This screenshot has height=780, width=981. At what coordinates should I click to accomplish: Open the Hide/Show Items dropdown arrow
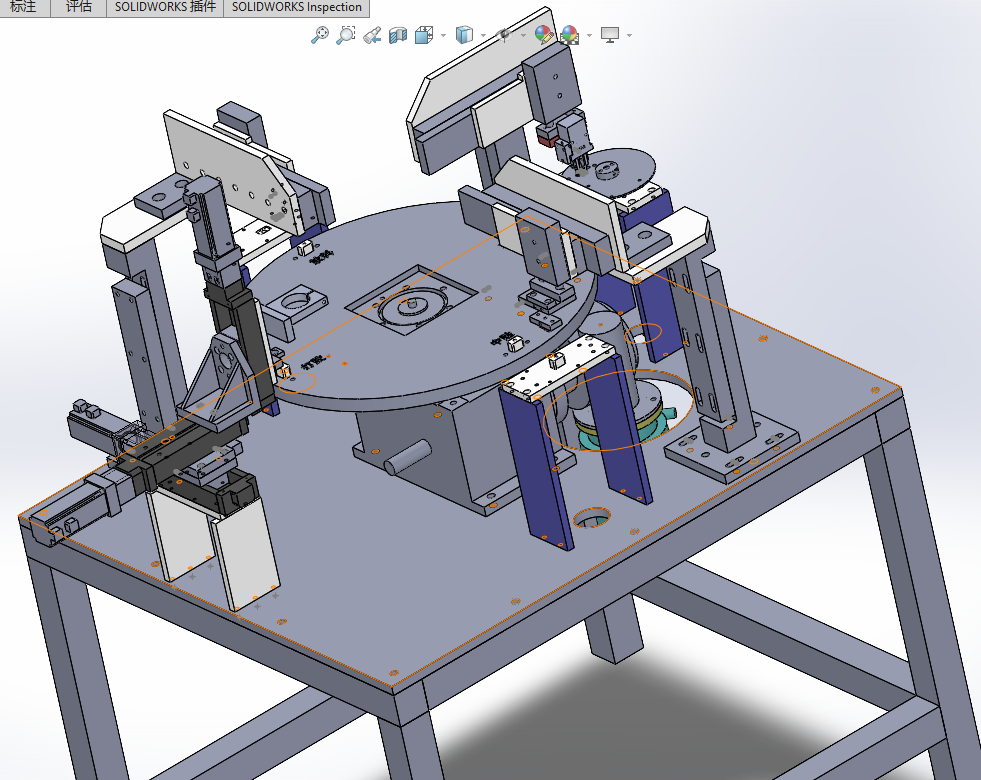click(523, 36)
